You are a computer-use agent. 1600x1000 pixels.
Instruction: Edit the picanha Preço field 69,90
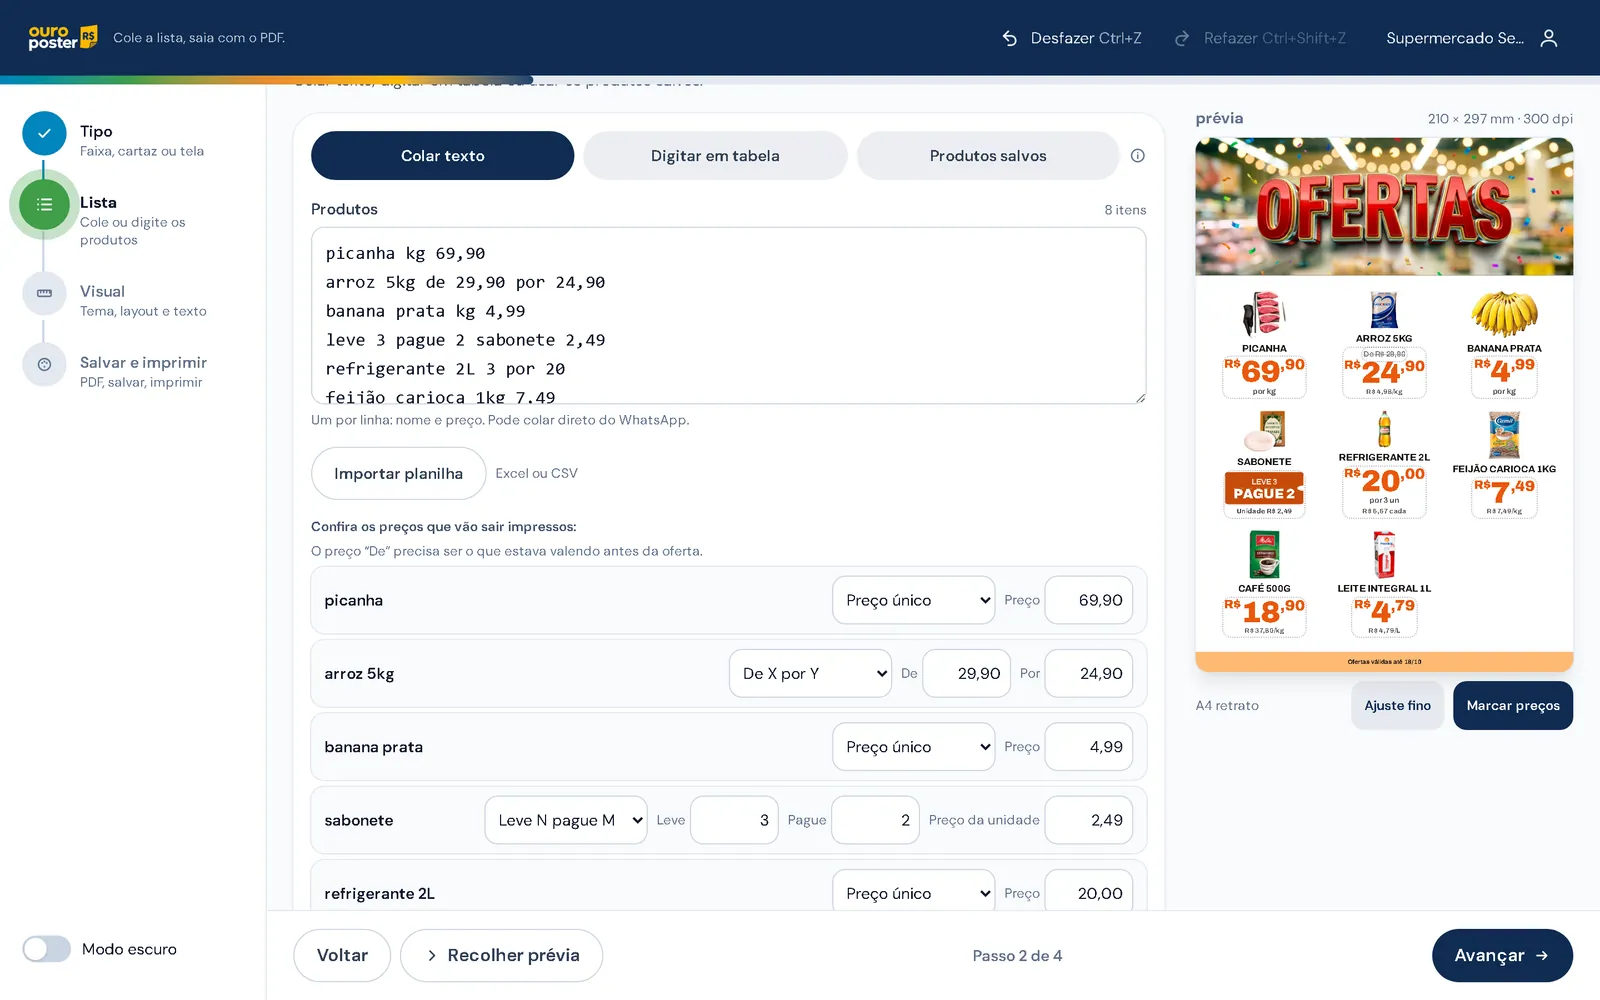click(1089, 600)
